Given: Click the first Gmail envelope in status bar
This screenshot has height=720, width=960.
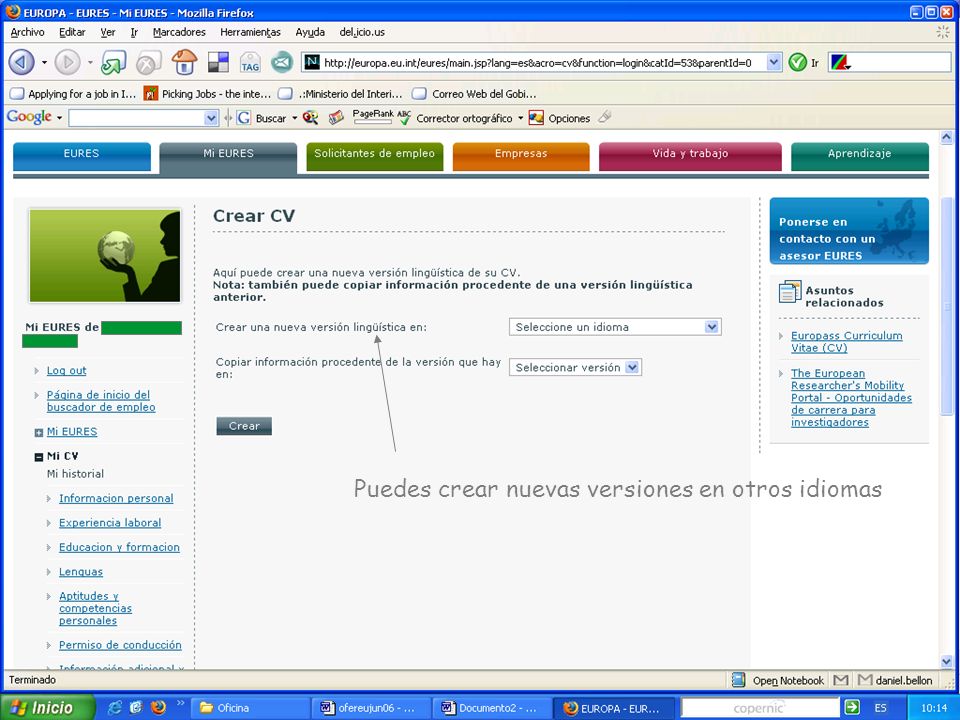Looking at the screenshot, I should (x=841, y=680).
